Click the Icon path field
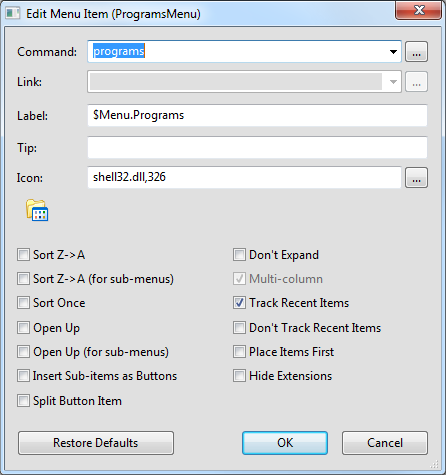The height and width of the screenshot is (475, 446). coord(244,177)
